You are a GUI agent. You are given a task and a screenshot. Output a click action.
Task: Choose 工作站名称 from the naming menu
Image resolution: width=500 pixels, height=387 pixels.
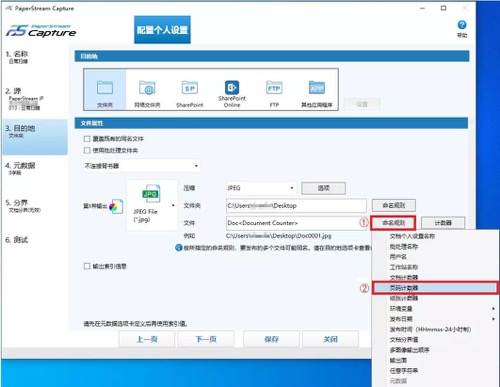pyautogui.click(x=404, y=267)
